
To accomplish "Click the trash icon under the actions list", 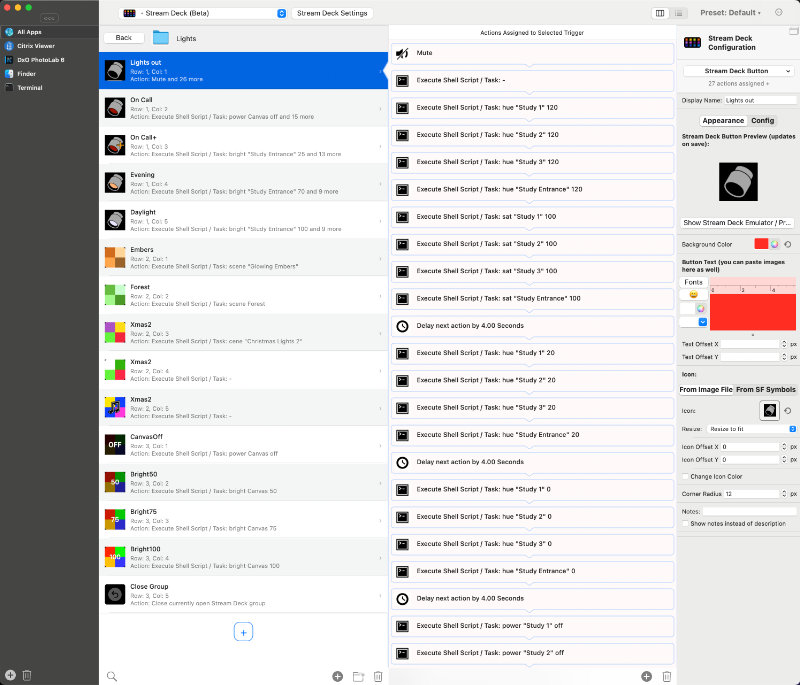I will pos(666,677).
